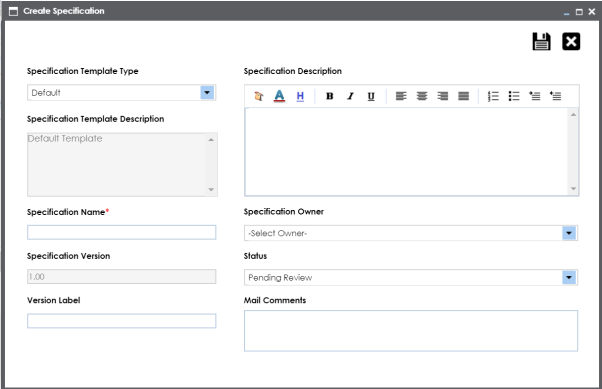
Task: Toggle italic formatting
Action: [350, 96]
